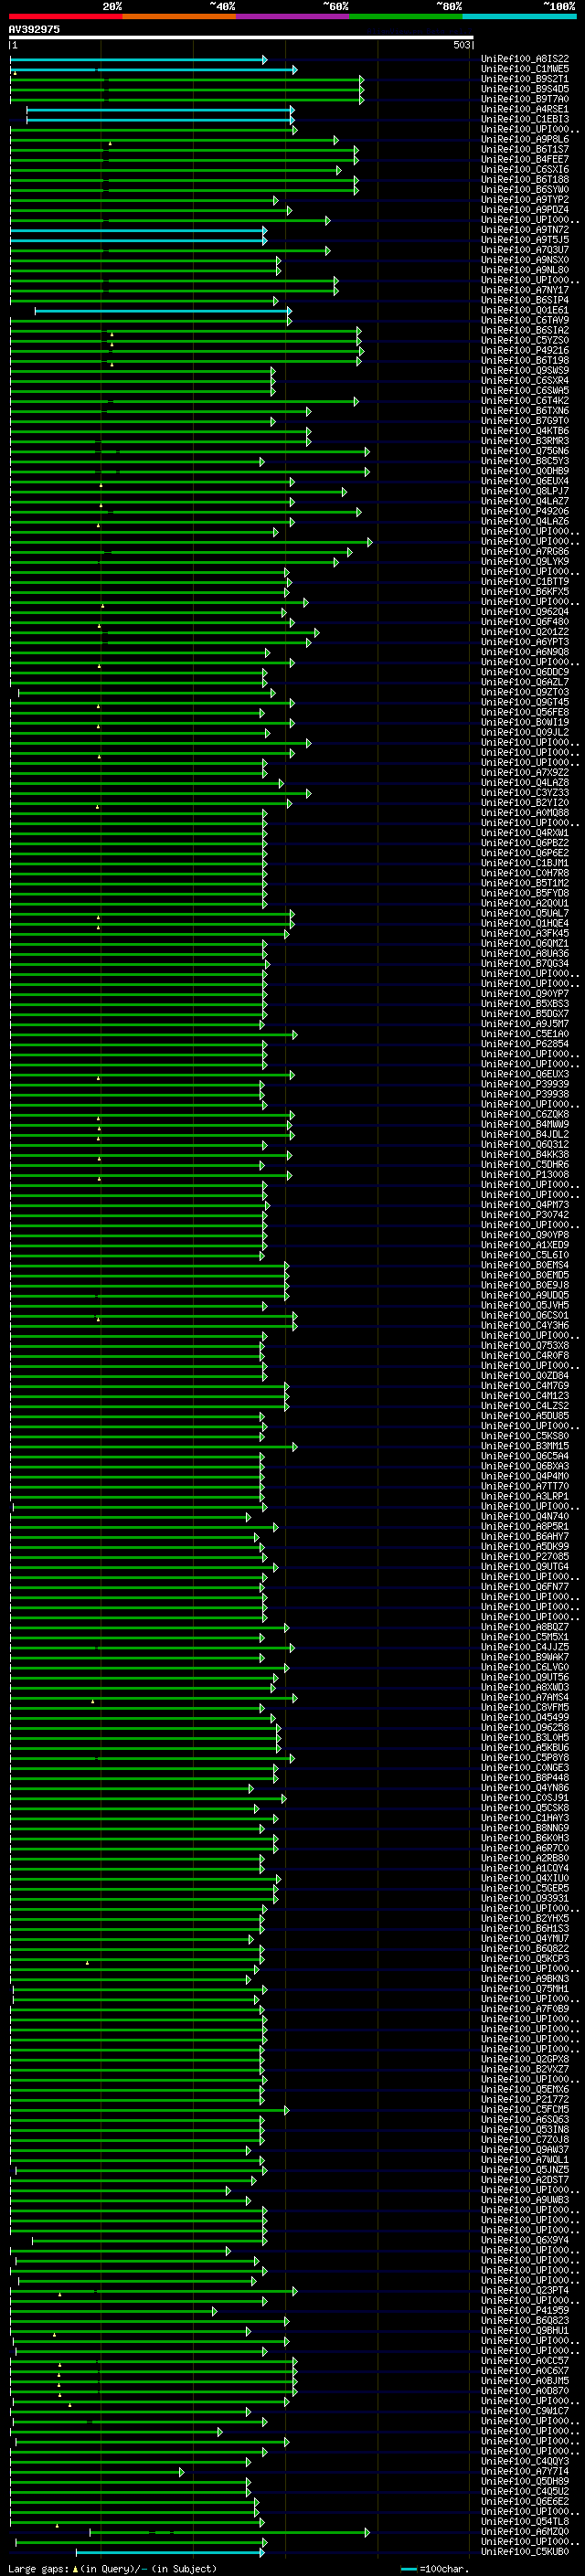Select hit label UniRef100_C6SX16

point(525,170)
